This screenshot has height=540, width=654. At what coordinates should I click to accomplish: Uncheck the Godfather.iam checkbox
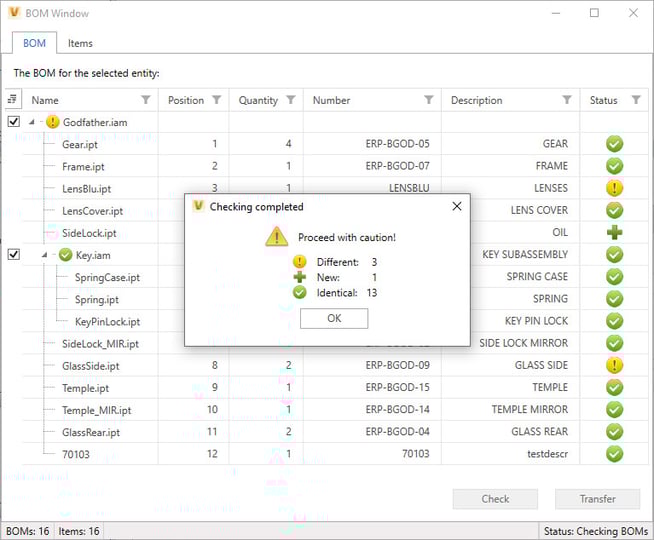pos(13,122)
